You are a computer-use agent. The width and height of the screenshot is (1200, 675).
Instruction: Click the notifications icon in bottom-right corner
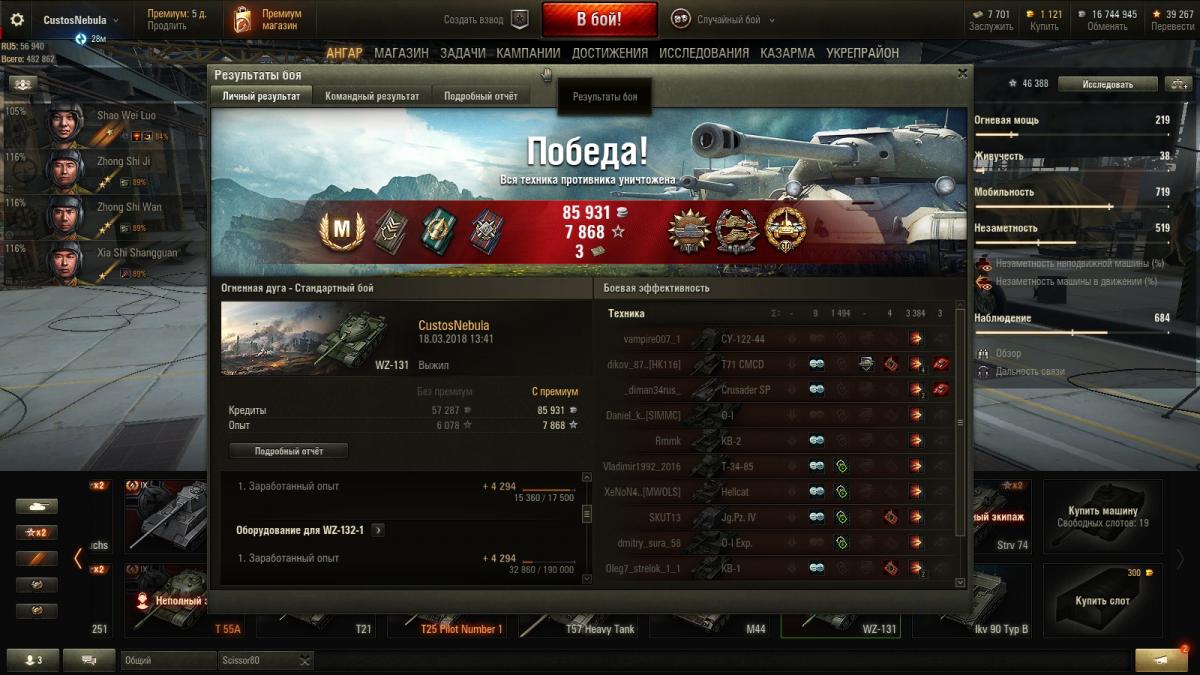click(x=1161, y=660)
